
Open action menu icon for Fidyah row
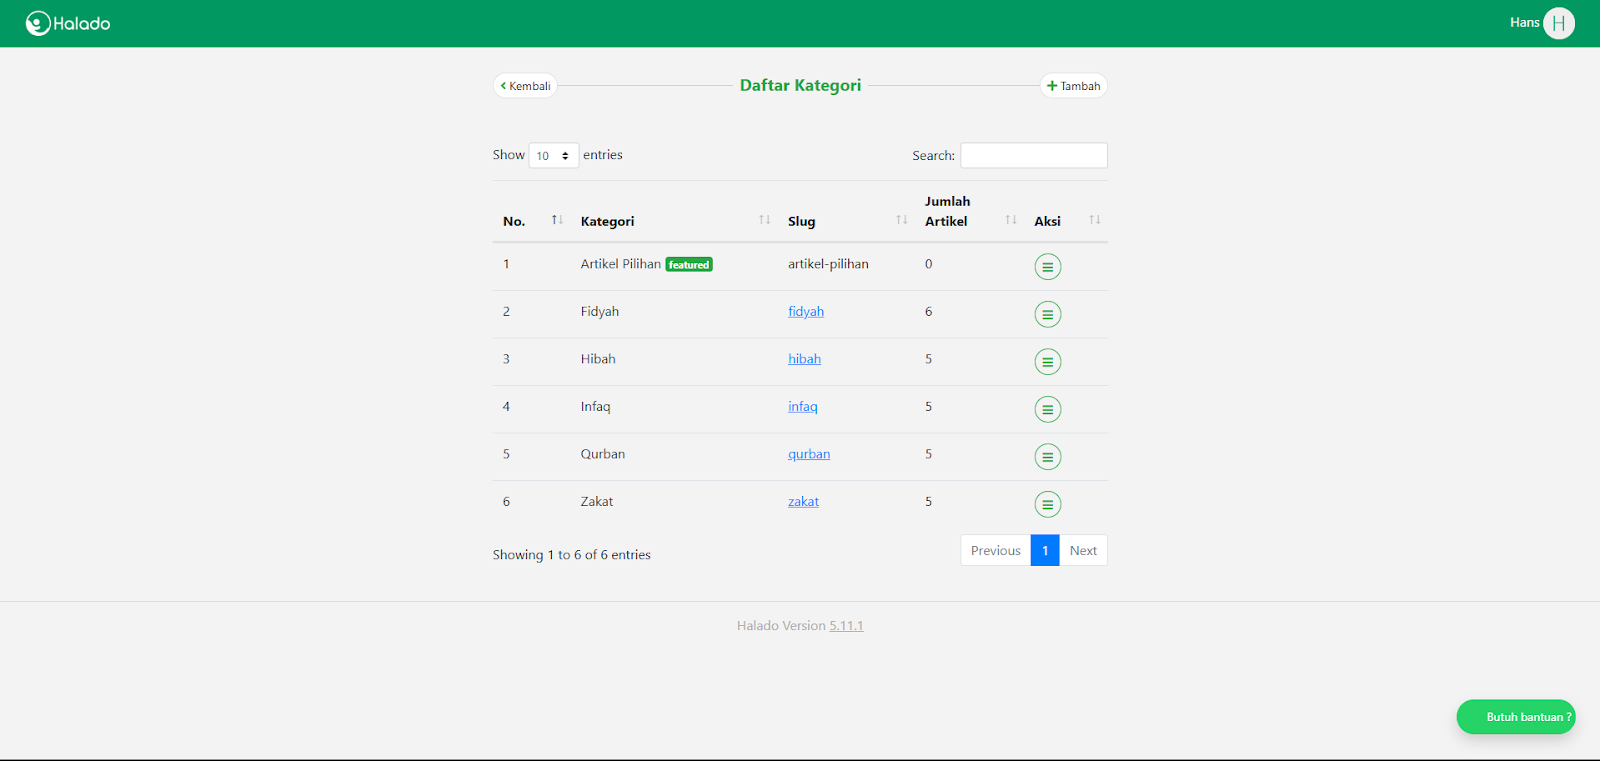point(1047,314)
